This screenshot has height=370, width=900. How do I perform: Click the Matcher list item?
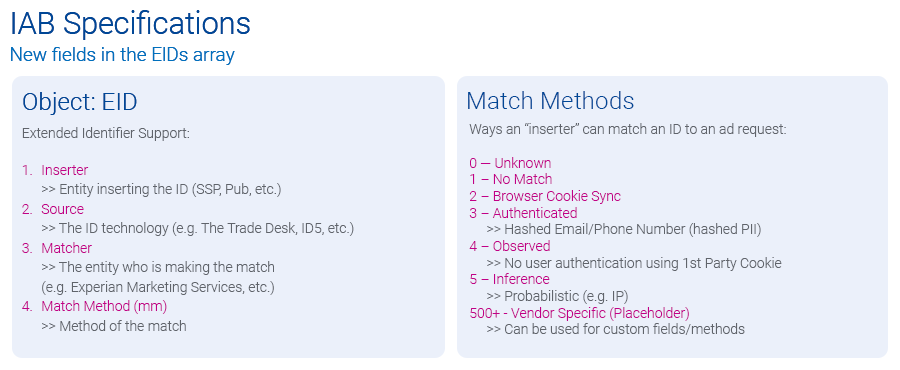tap(66, 248)
